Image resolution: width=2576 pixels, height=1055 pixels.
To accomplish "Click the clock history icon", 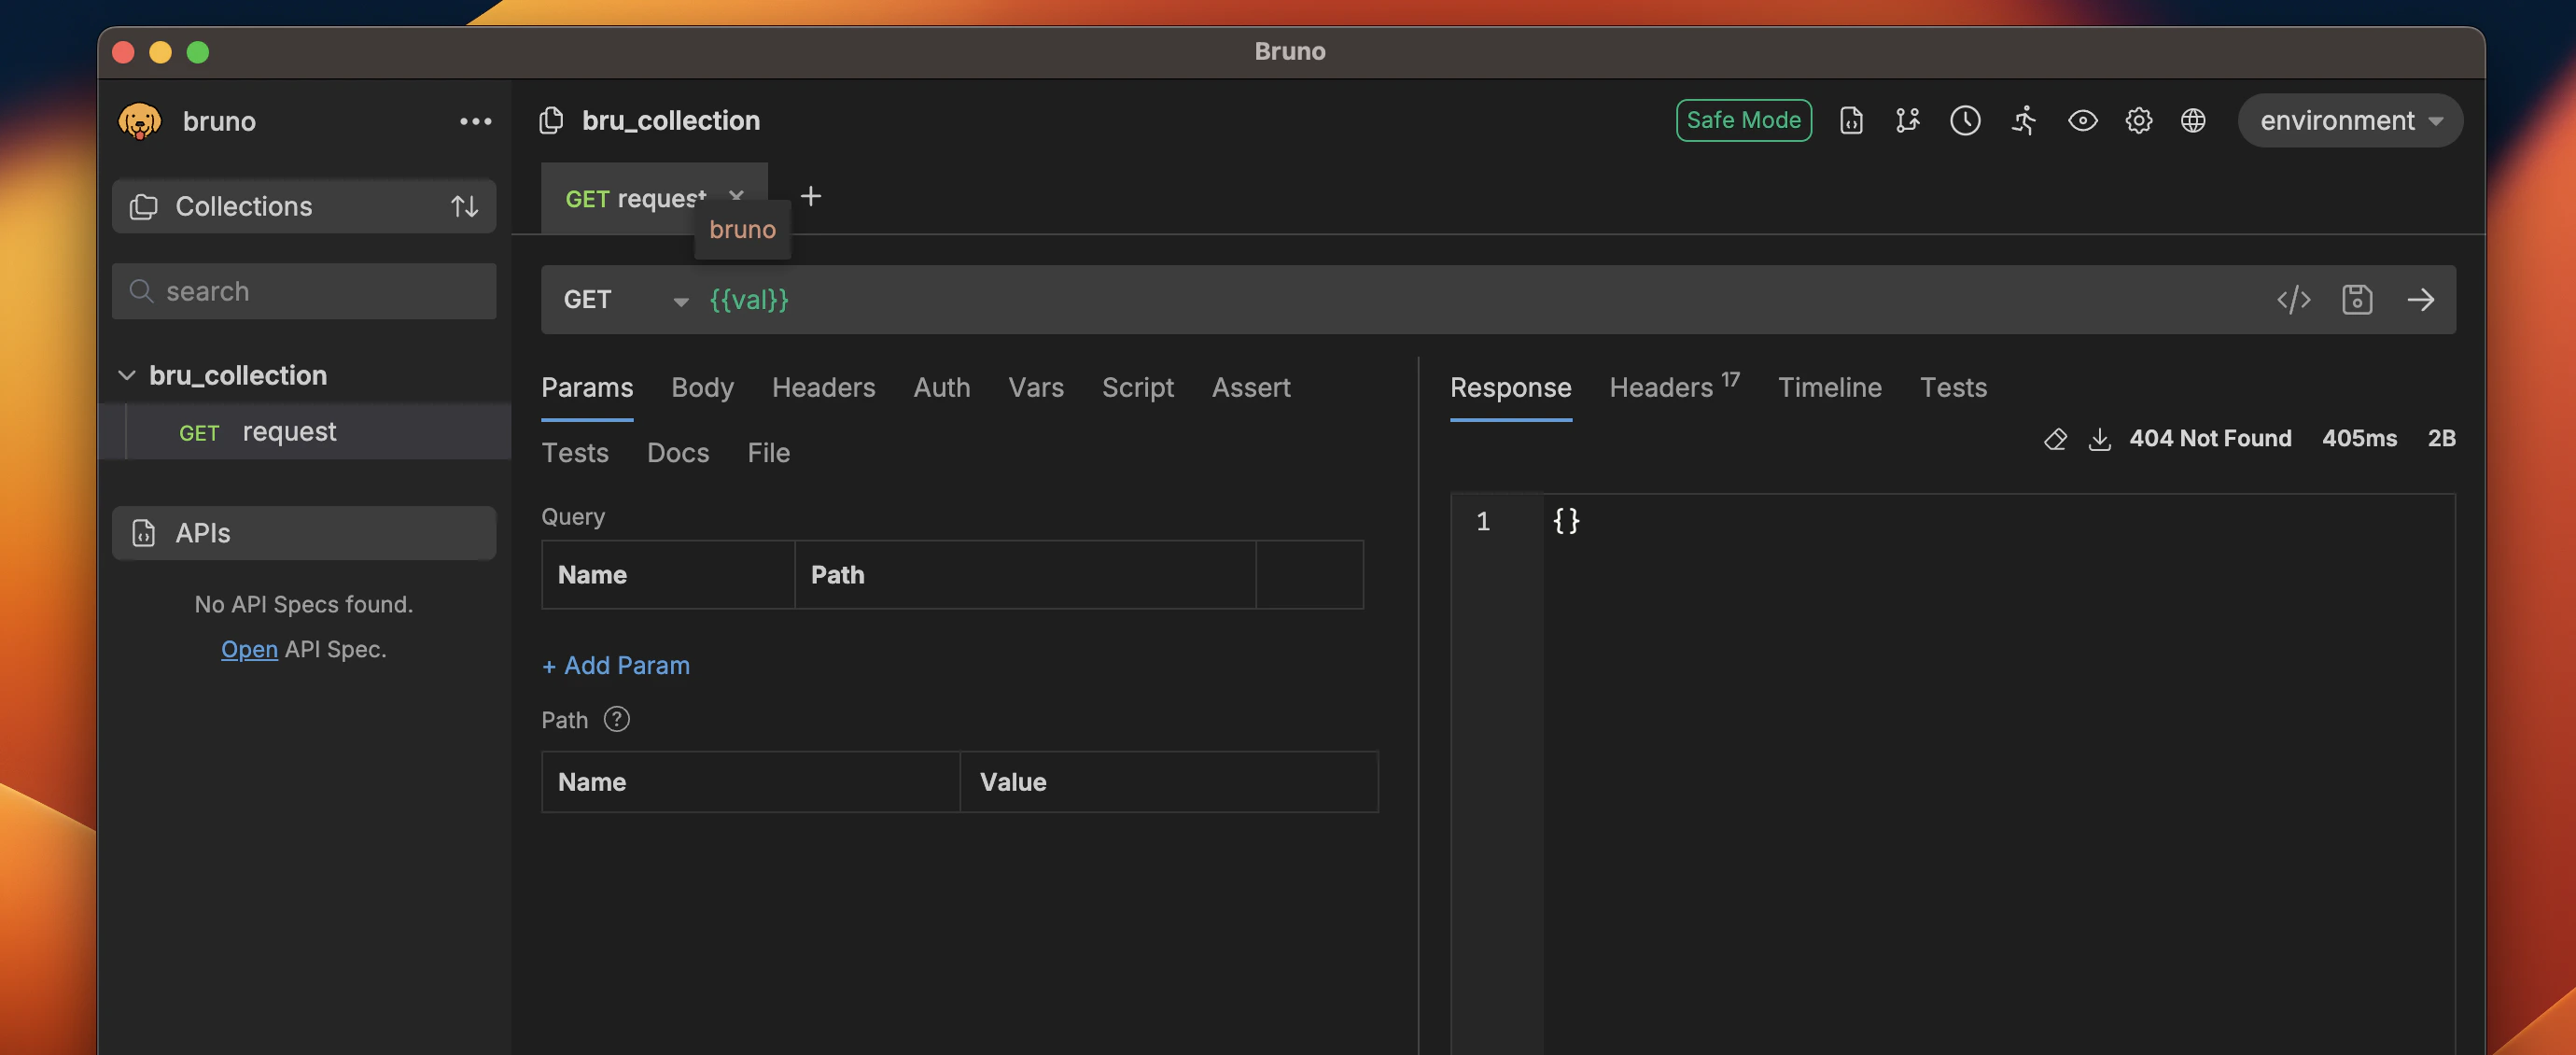I will [1964, 120].
